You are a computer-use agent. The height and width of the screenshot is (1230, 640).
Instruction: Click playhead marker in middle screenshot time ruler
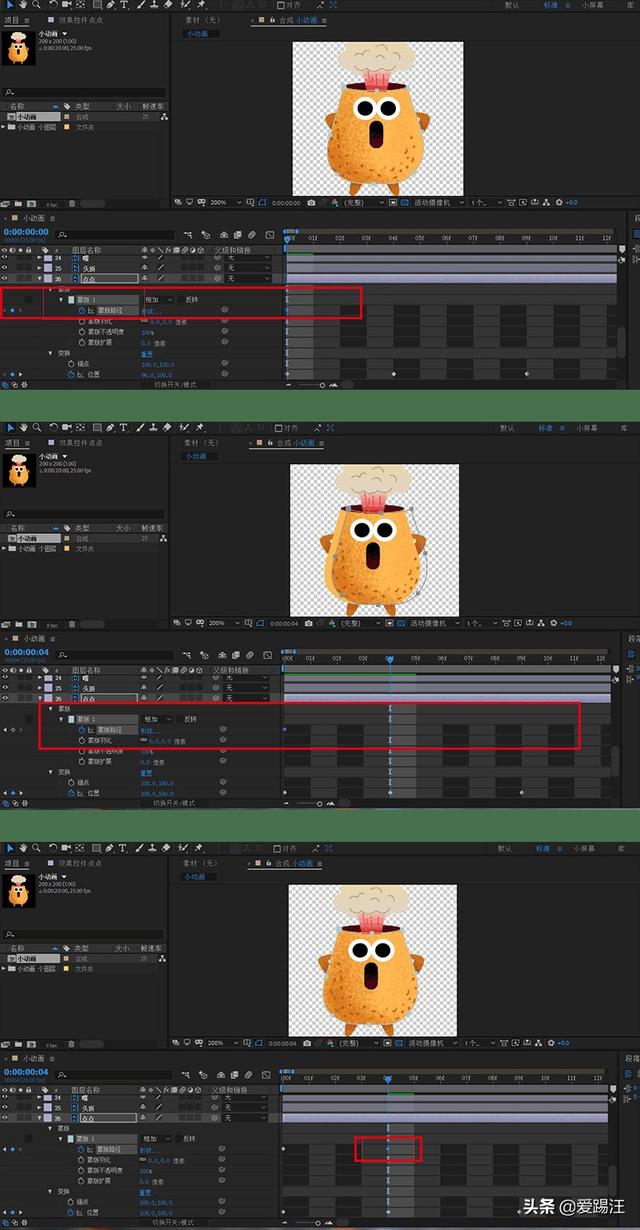point(389,659)
